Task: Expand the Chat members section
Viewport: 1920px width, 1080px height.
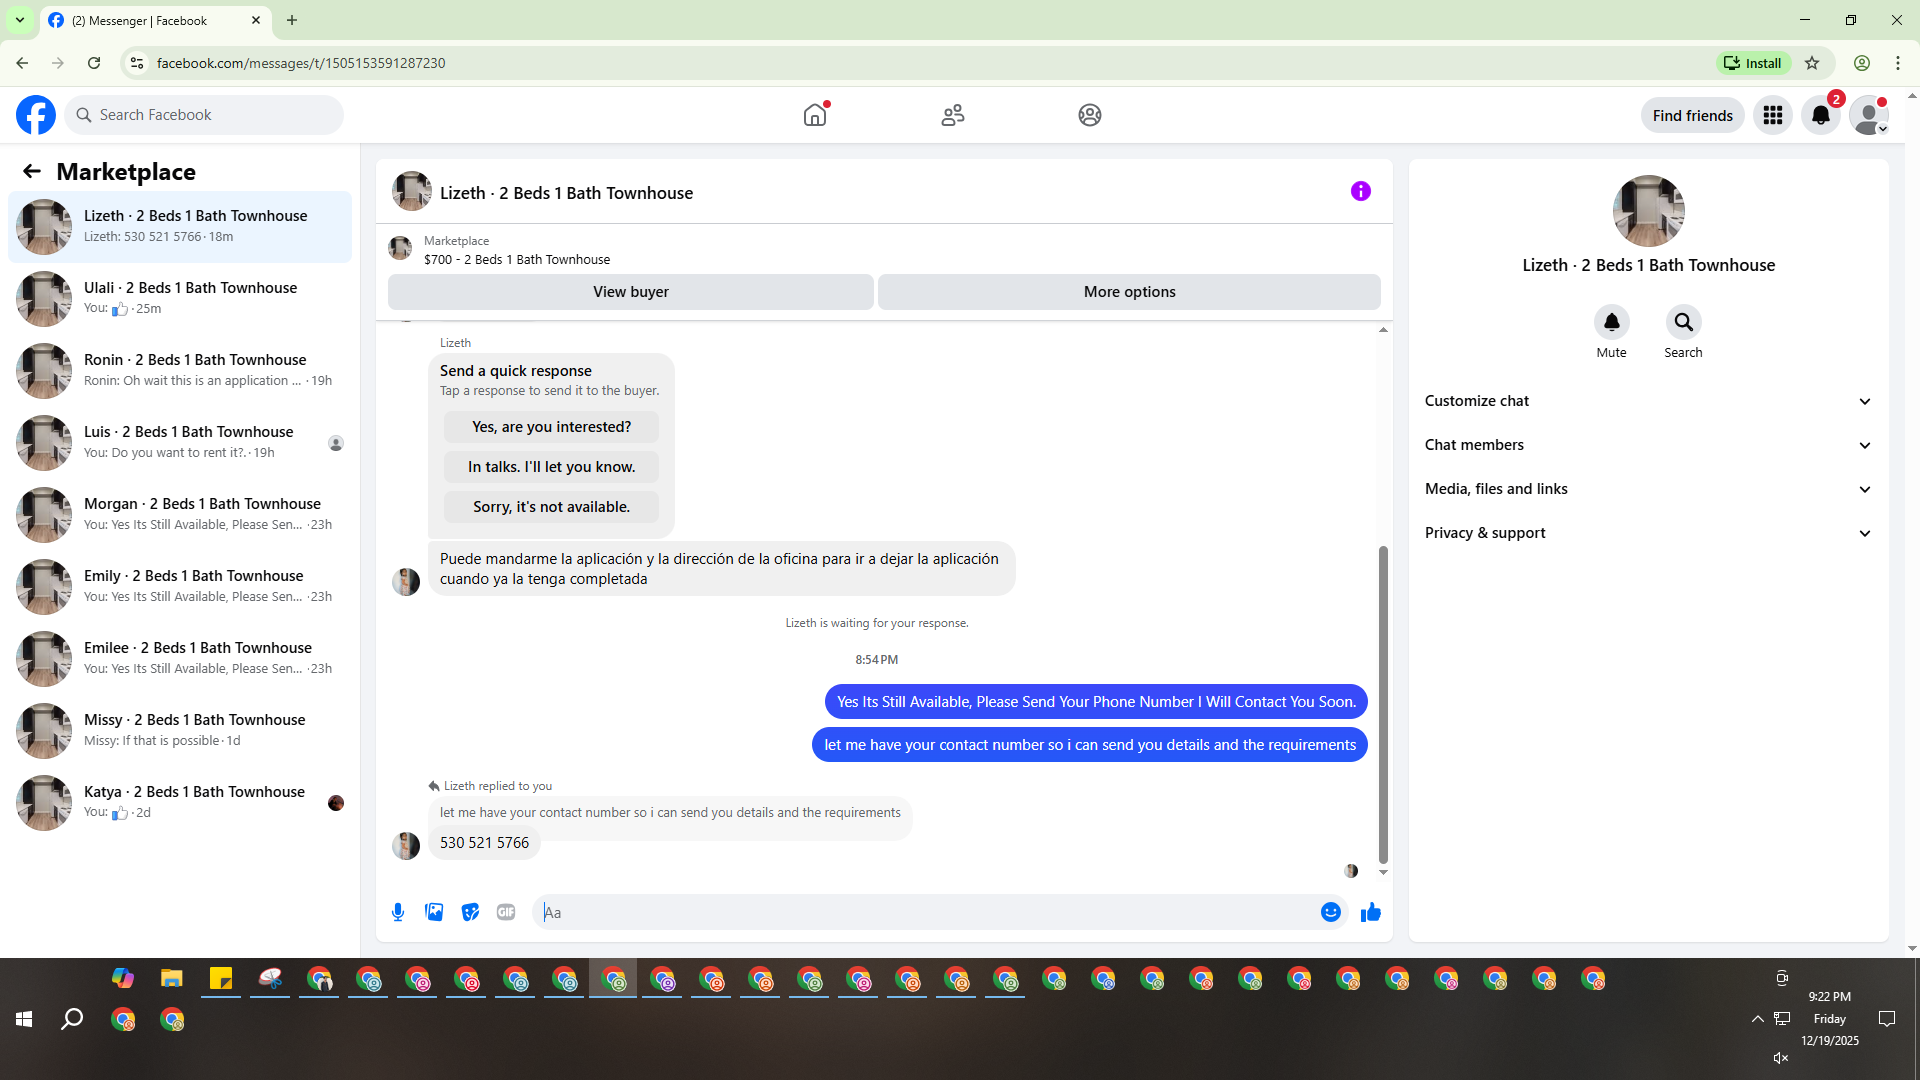Action: pos(1648,445)
